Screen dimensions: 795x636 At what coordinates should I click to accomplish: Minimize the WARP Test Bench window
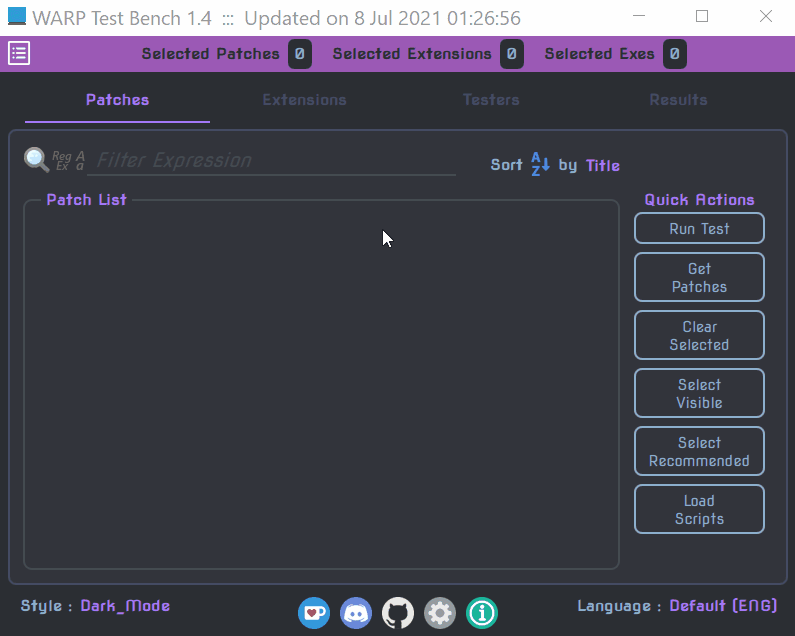639,16
